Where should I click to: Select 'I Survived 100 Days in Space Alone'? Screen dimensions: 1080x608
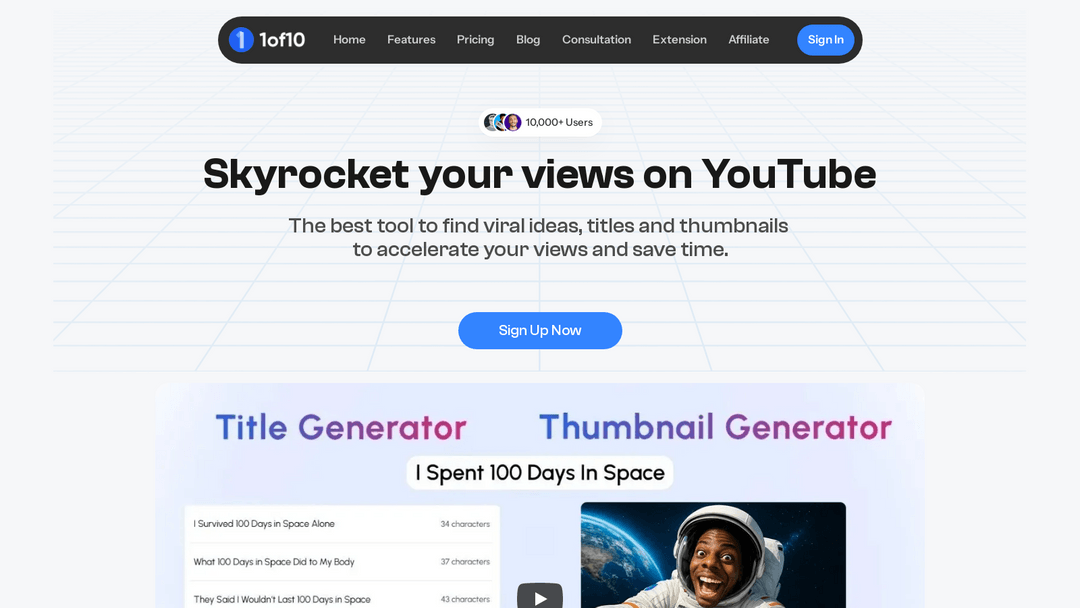[x=264, y=524]
